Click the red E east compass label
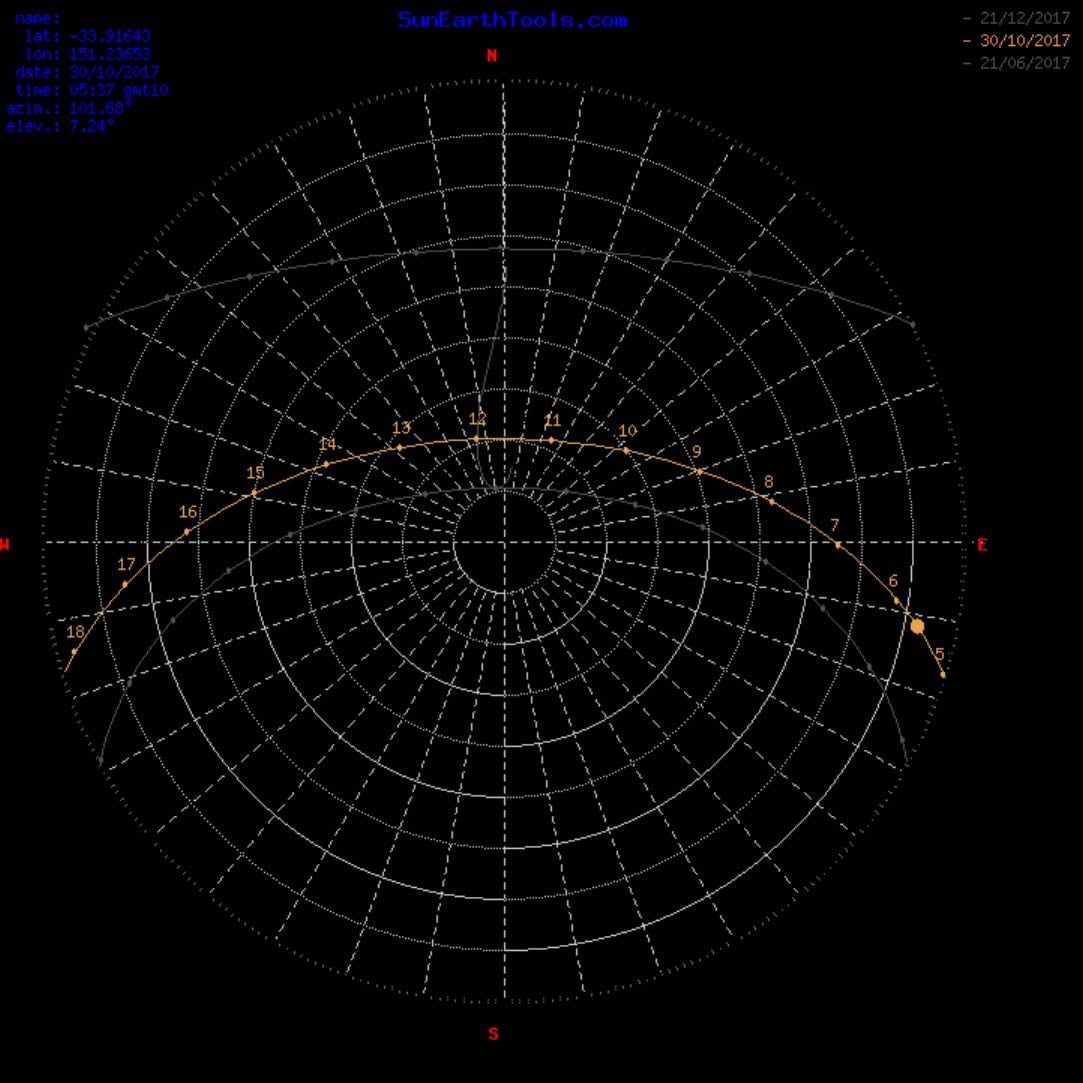 982,545
